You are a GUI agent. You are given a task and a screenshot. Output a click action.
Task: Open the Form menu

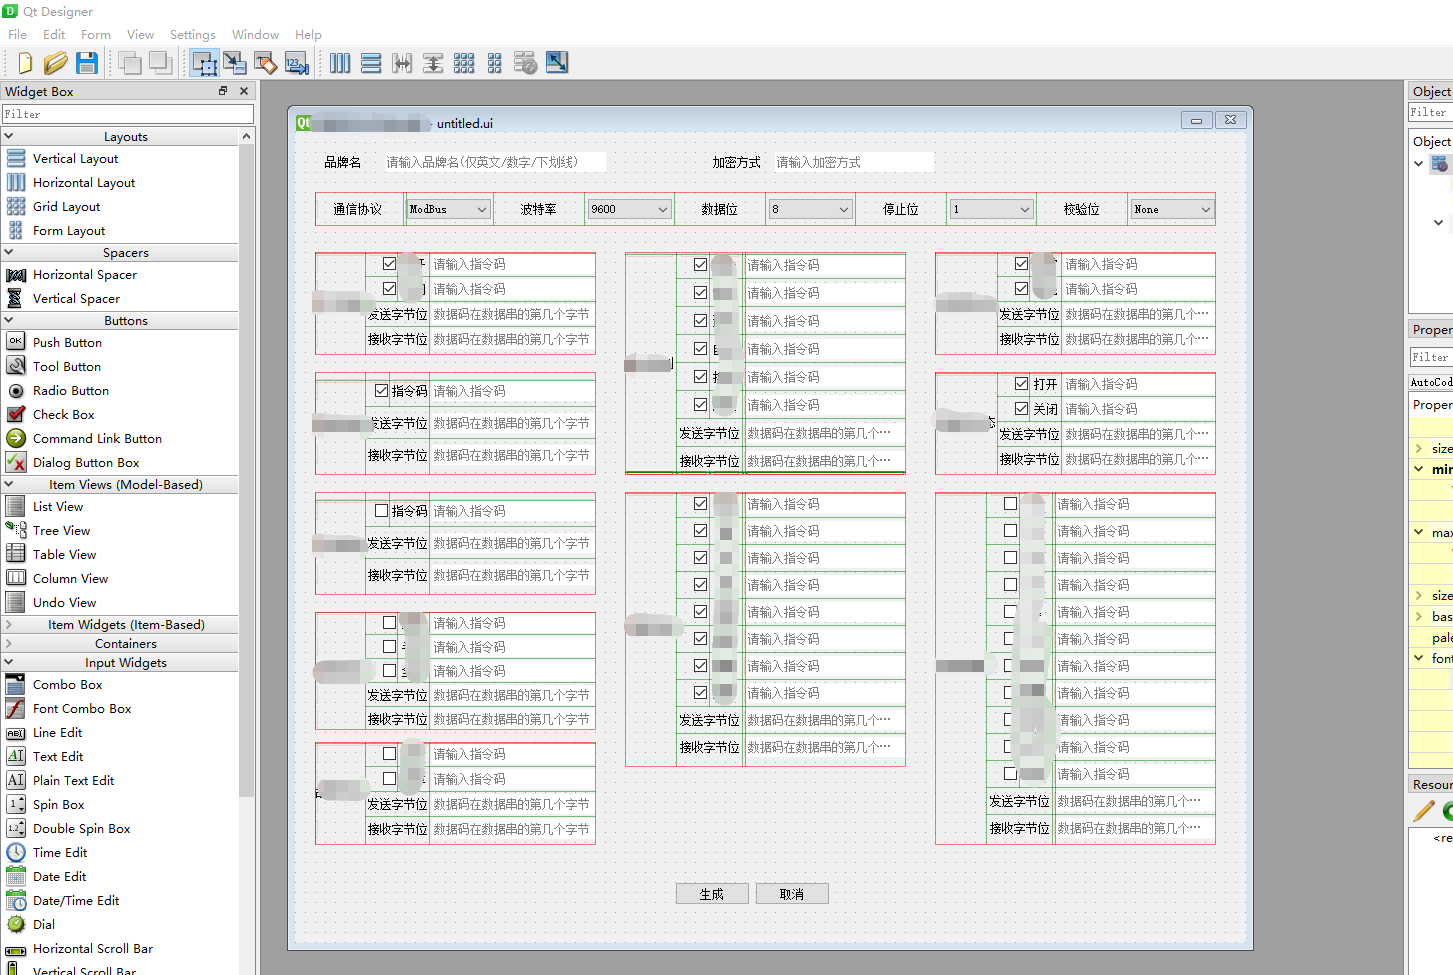(x=96, y=34)
